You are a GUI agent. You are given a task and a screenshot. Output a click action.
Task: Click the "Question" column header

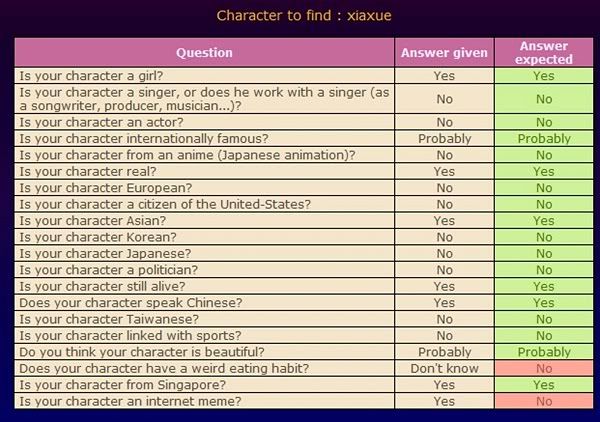204,52
